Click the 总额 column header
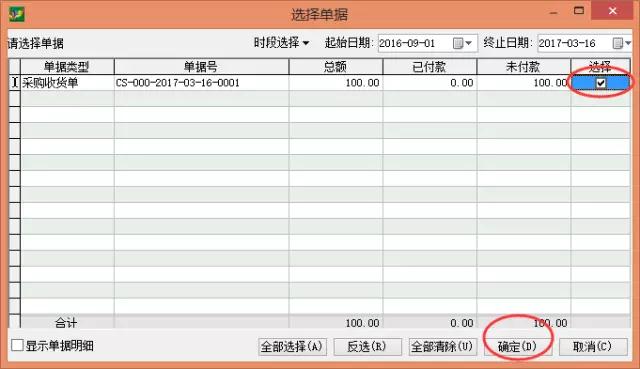The image size is (640, 369). (336, 67)
